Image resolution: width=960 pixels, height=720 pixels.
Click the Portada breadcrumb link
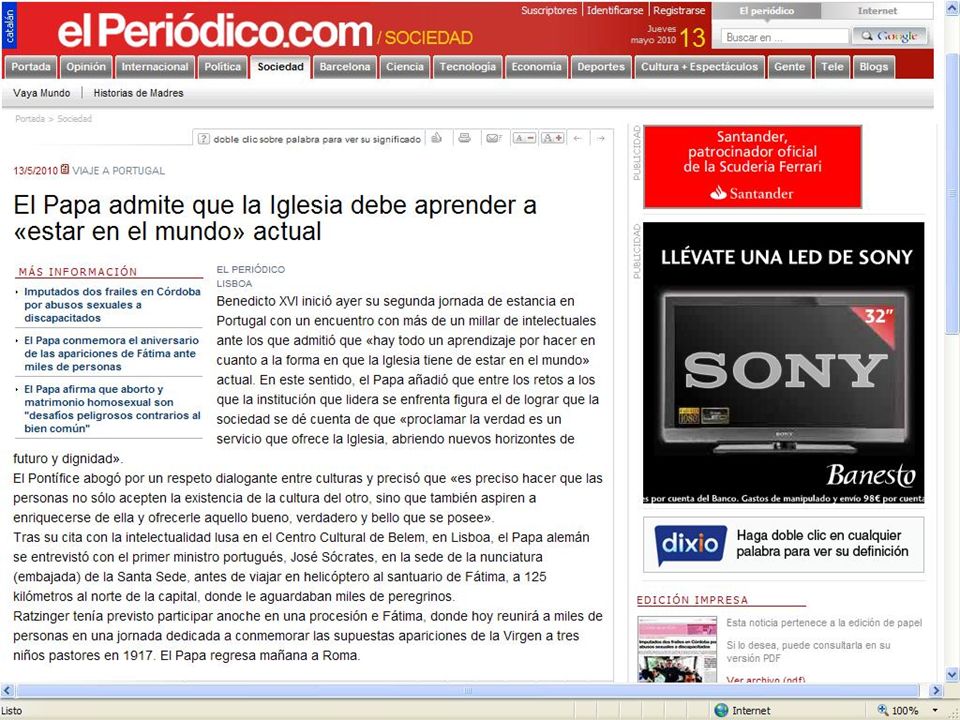pos(30,119)
